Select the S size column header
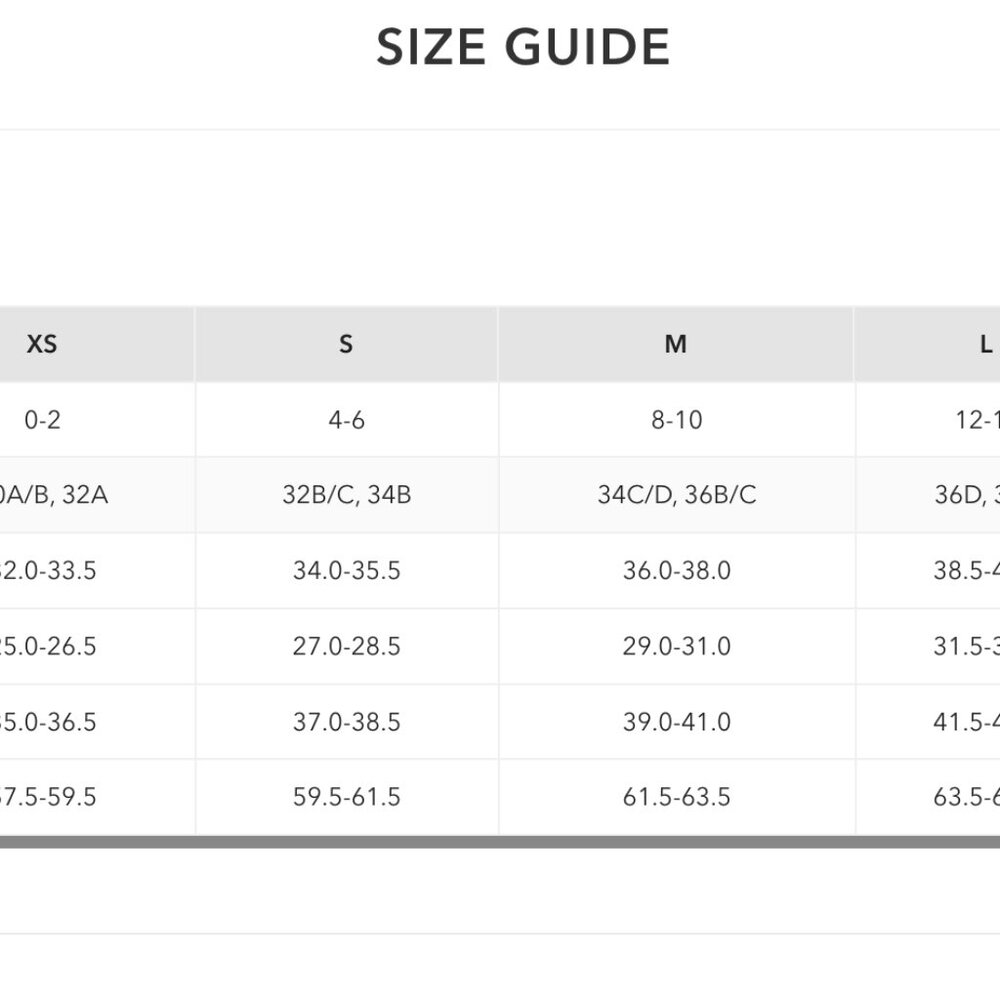Screen dimensions: 1000x1000 (x=346, y=345)
